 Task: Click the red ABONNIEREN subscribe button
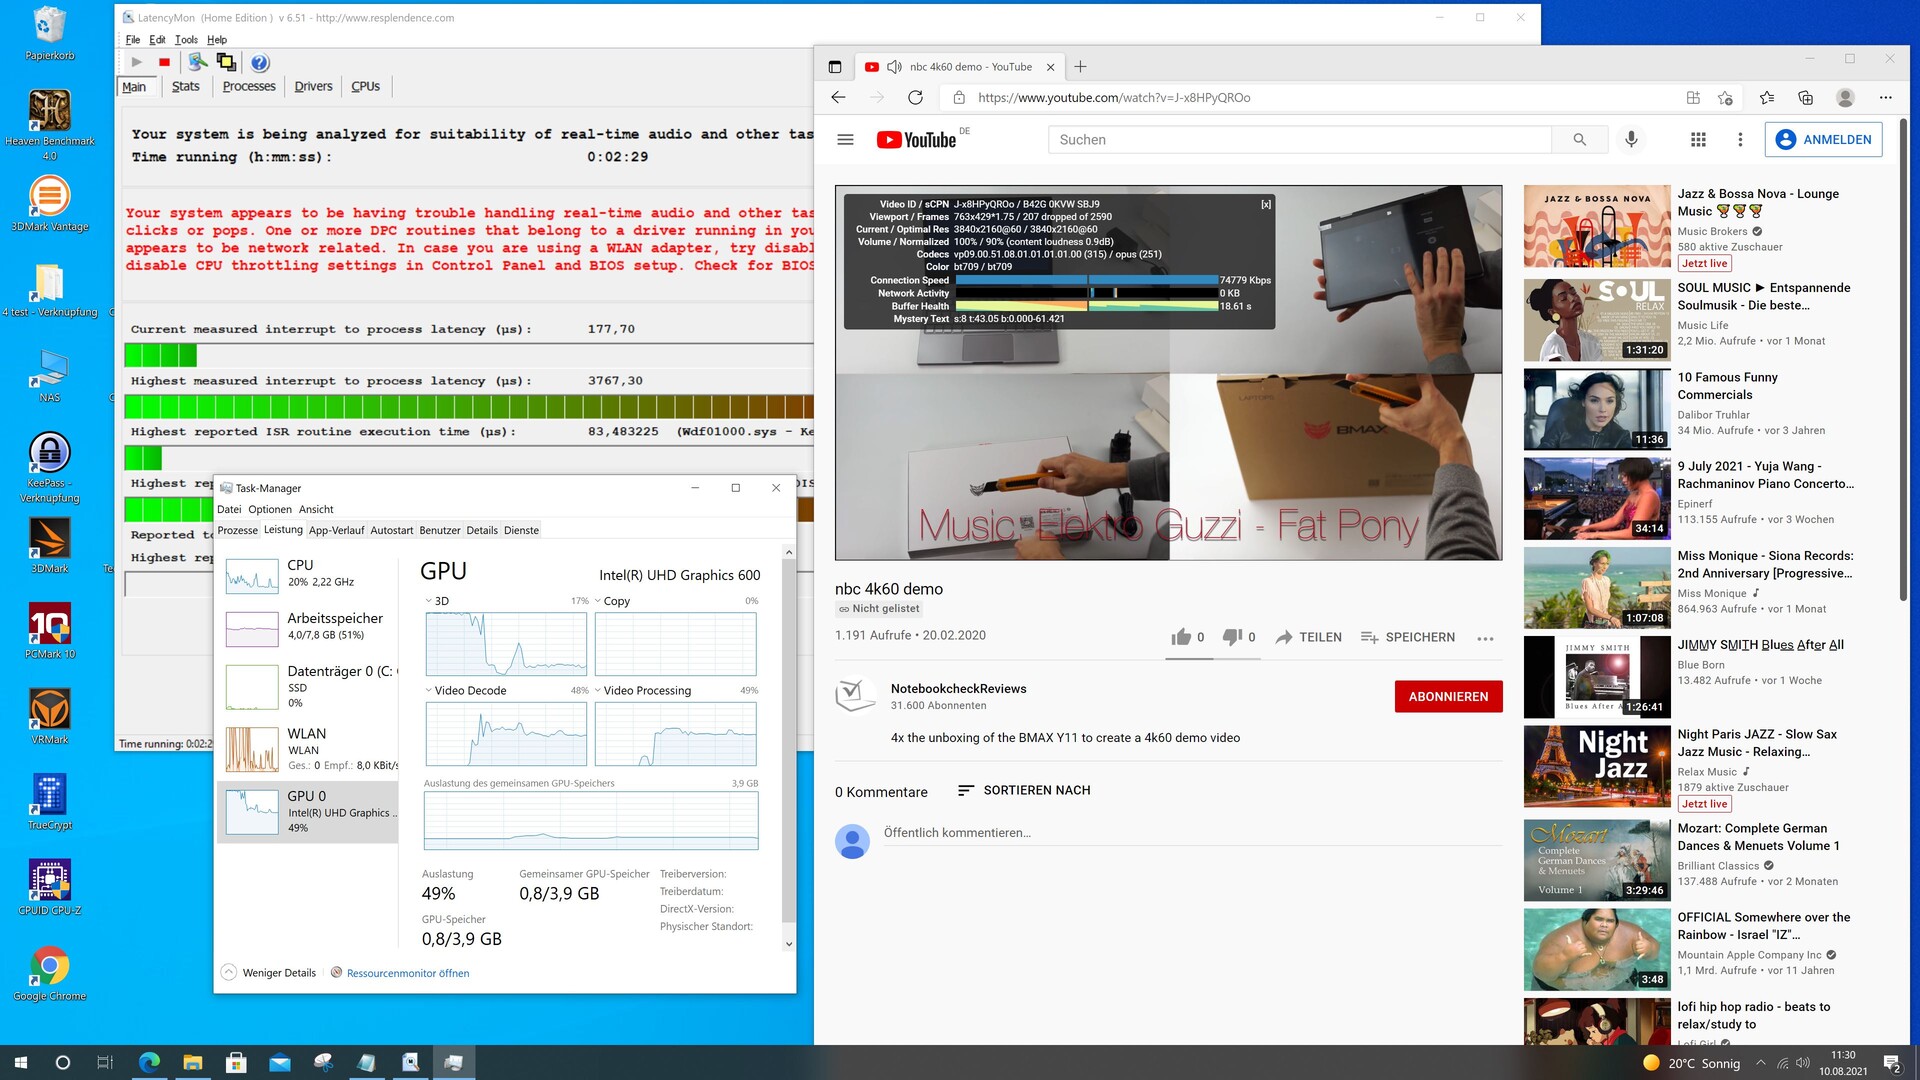pos(1447,697)
